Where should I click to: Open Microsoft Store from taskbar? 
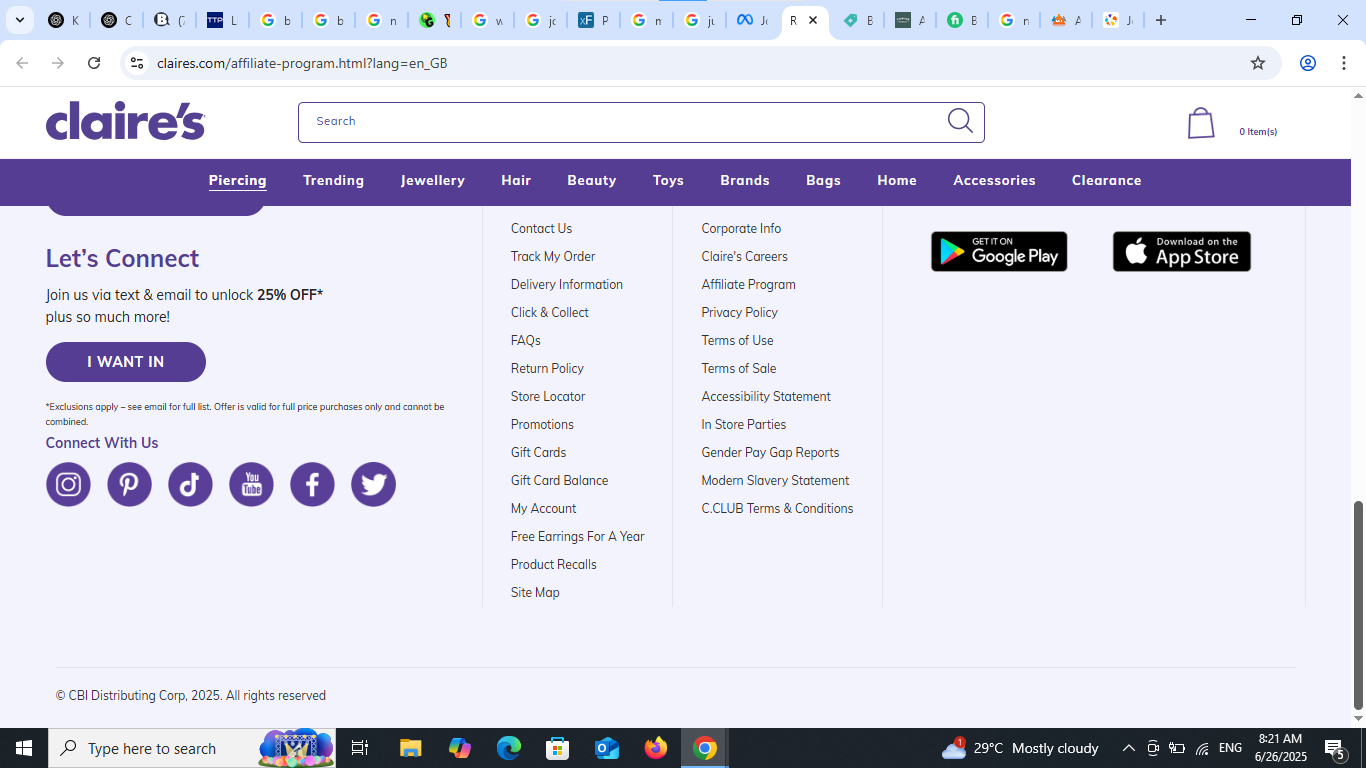[x=558, y=748]
